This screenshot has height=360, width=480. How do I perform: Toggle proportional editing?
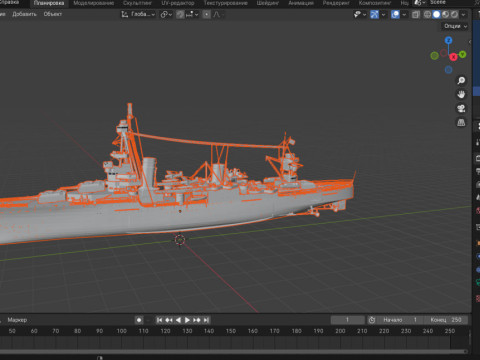(207, 14)
